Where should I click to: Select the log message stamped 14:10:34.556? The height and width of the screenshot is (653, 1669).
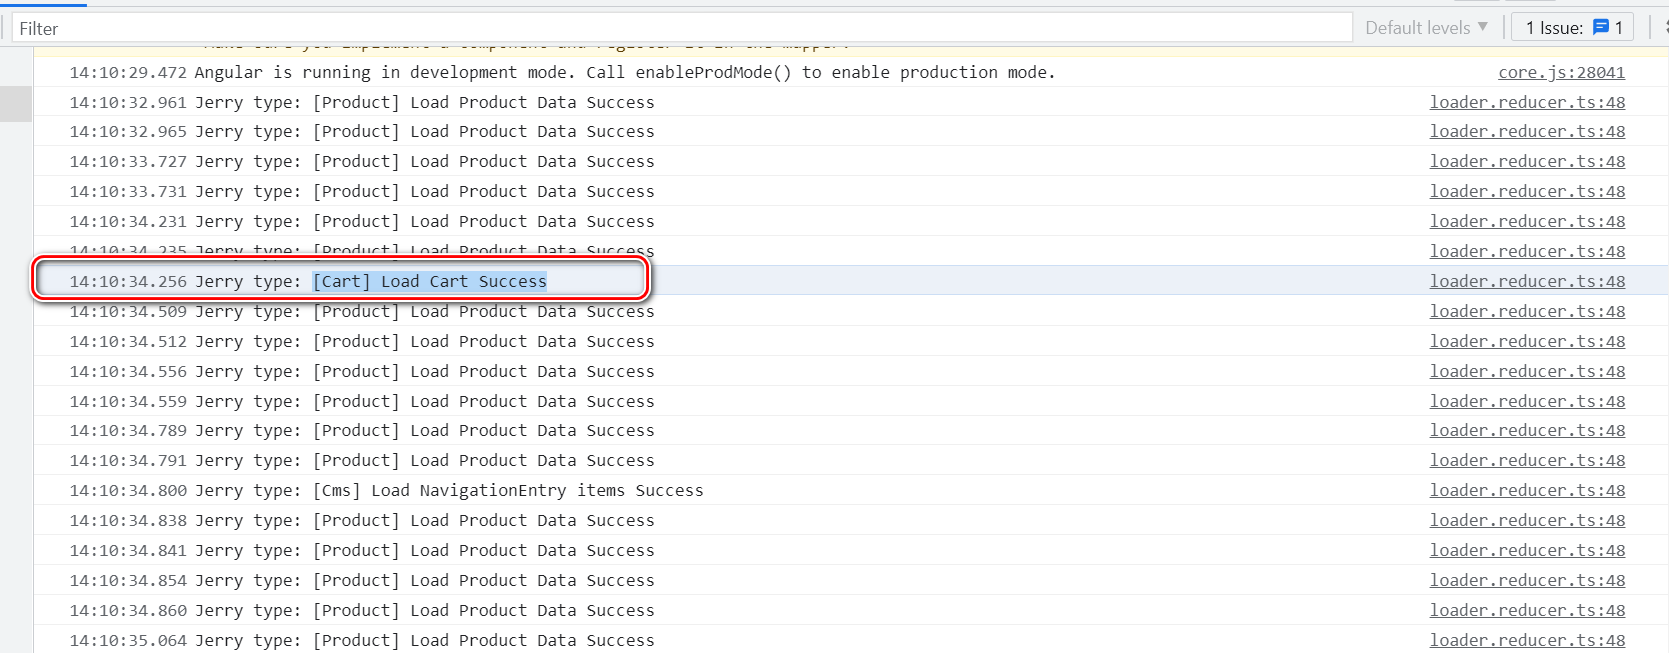[424, 371]
